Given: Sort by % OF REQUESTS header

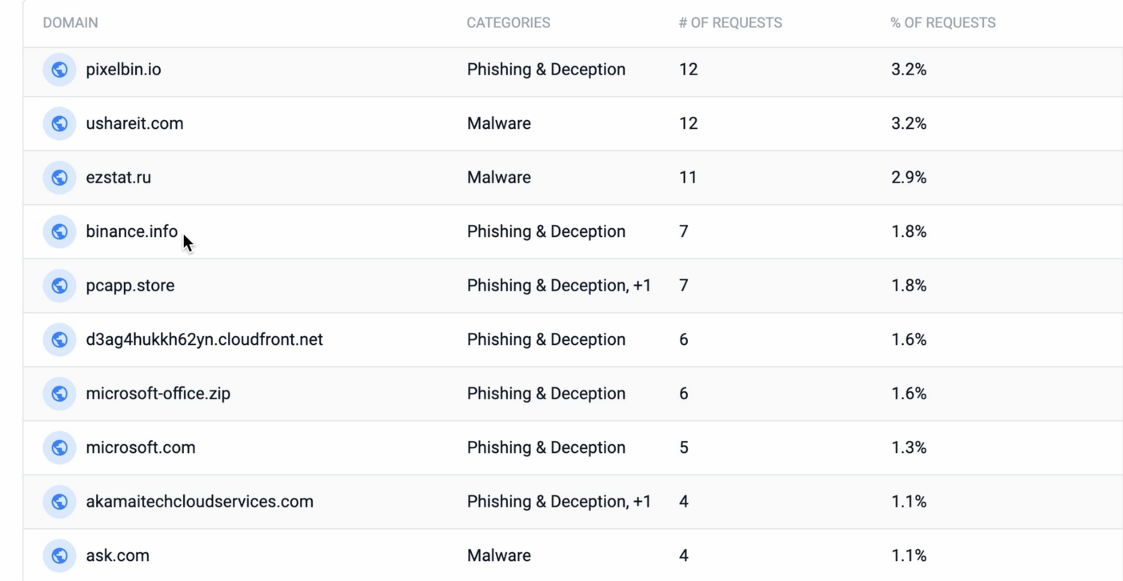Looking at the screenshot, I should point(943,23).
